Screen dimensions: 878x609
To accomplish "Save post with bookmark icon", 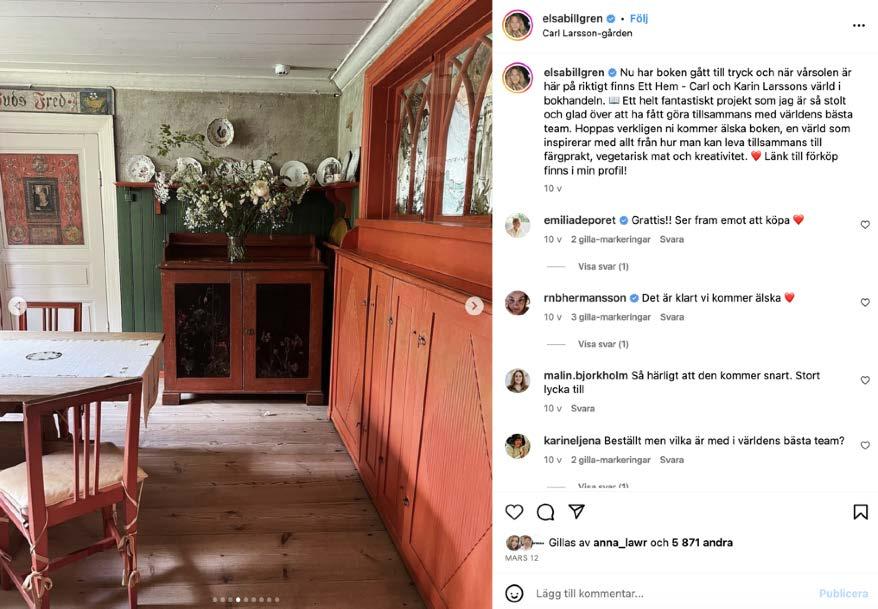I will tap(861, 512).
